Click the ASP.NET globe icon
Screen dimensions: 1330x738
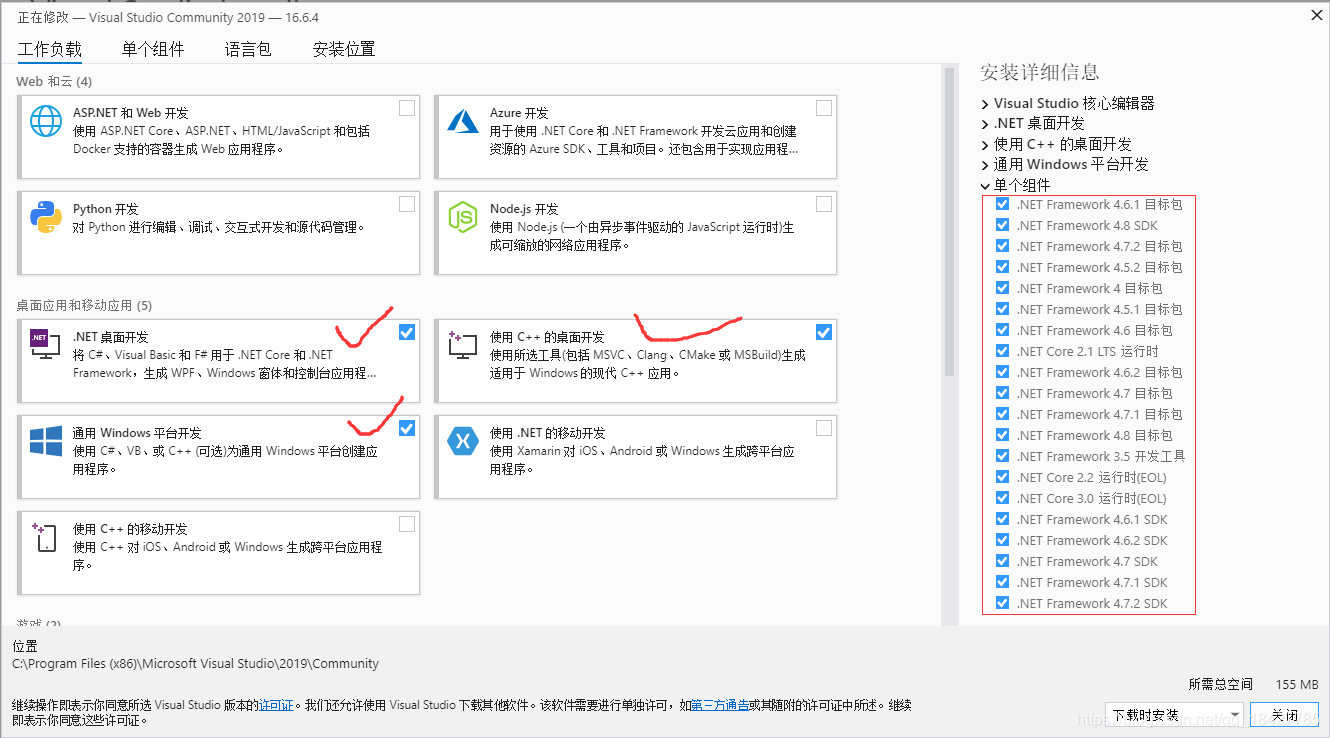(x=46, y=121)
